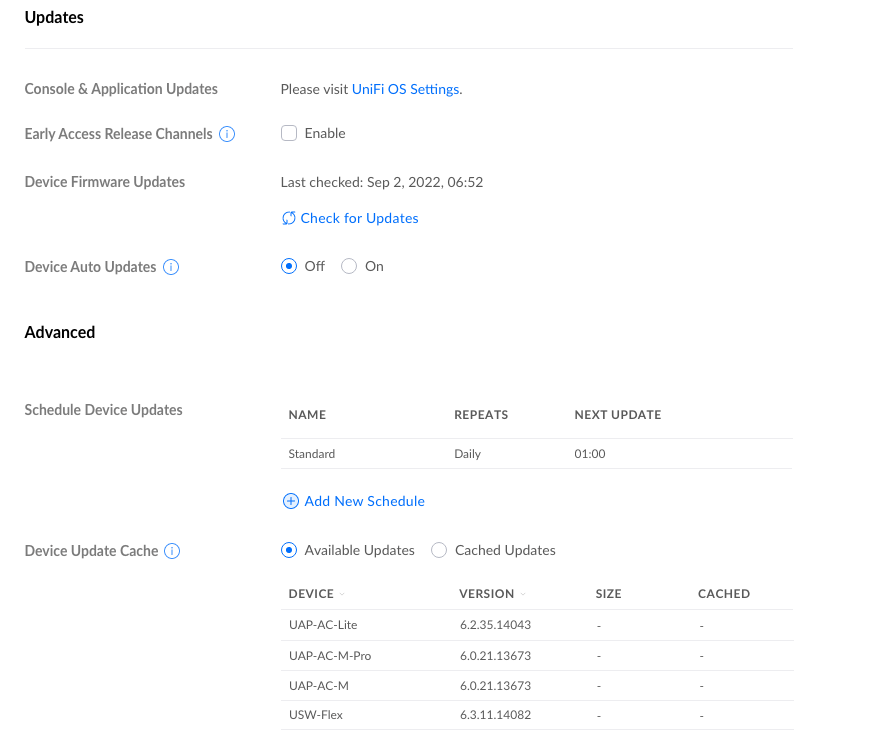872x755 pixels.
Task: Click info icon beside Device Update Cache
Action: (172, 551)
